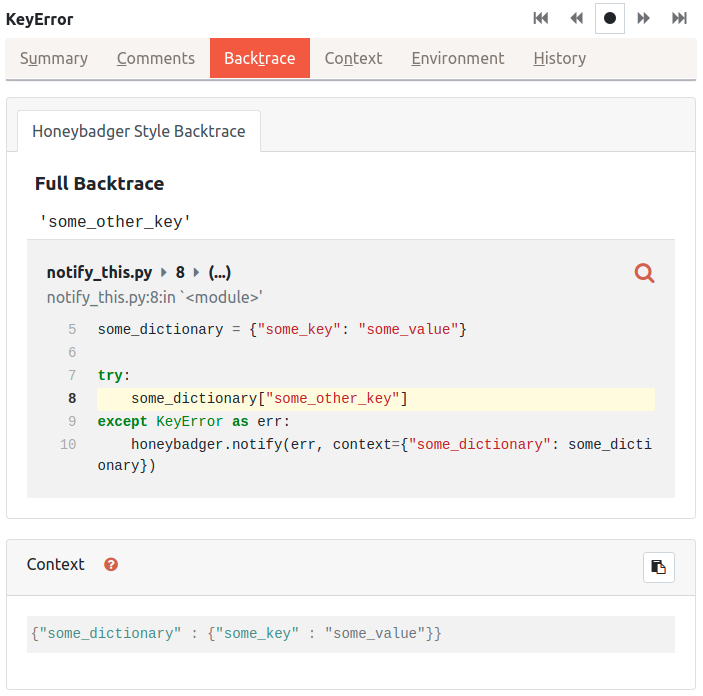The height and width of the screenshot is (696, 703).
Task: Open the Context help question mark
Action: [x=111, y=564]
